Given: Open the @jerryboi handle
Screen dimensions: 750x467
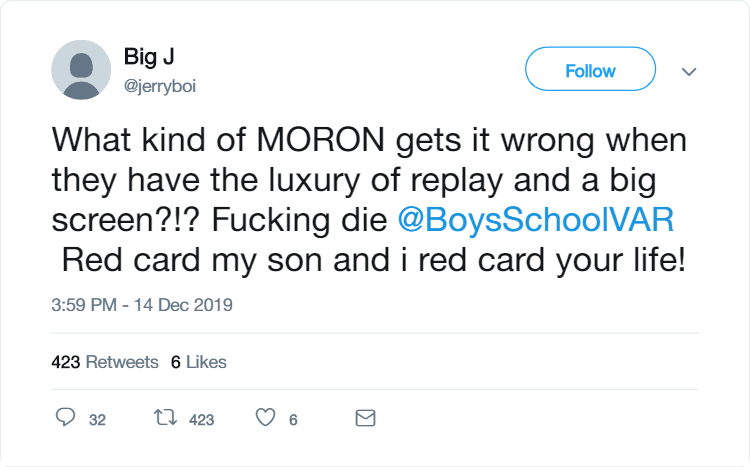Looking at the screenshot, I should [160, 86].
